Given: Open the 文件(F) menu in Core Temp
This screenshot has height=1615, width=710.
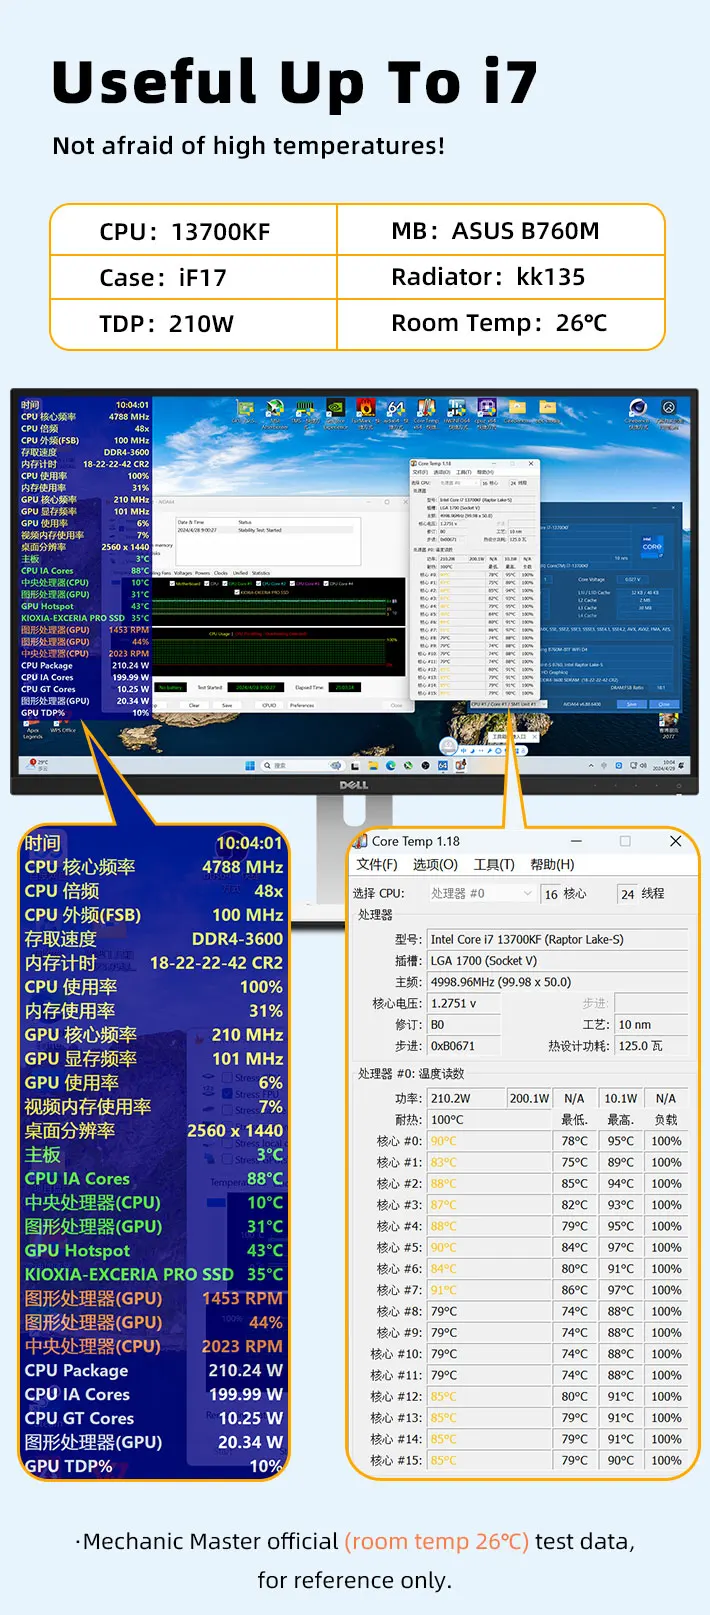Looking at the screenshot, I should coord(376,864).
